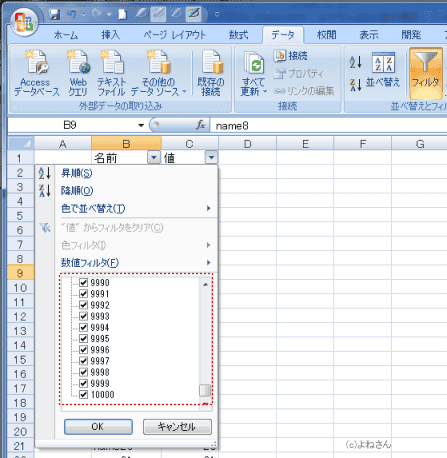Click the save icon in quick access toolbar
447x458 pixels.
pos(55,14)
